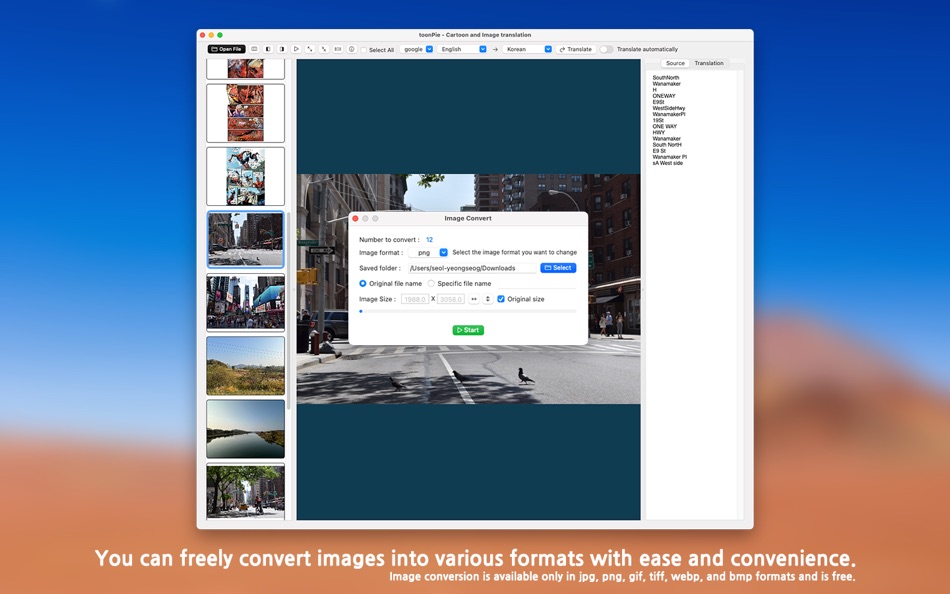
Task: Click the thumbnail list scrollbar
Action: click(289, 310)
